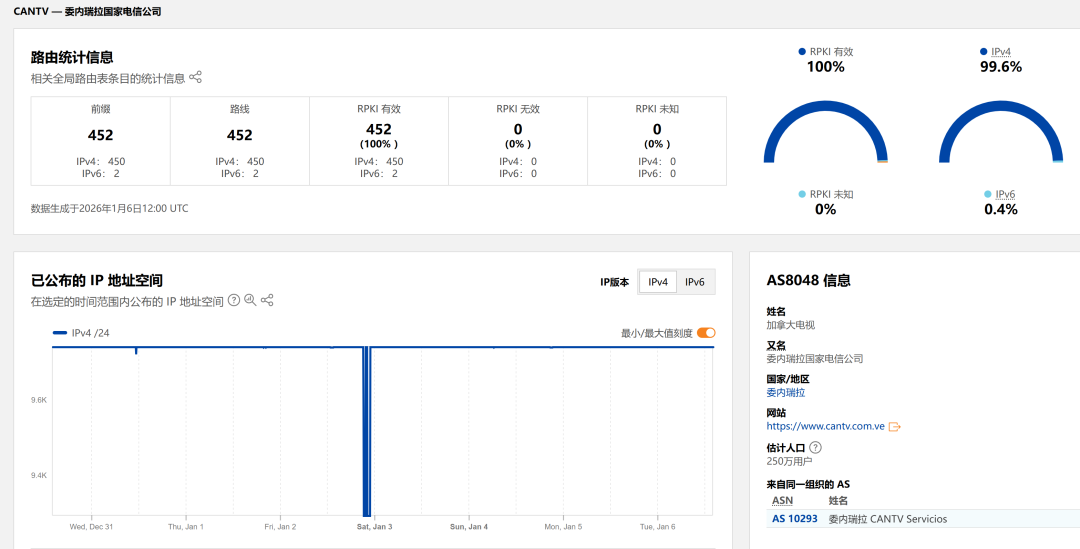Click external link icon beside cantv.com.ve
The width and height of the screenshot is (1080, 549).
[x=895, y=427]
